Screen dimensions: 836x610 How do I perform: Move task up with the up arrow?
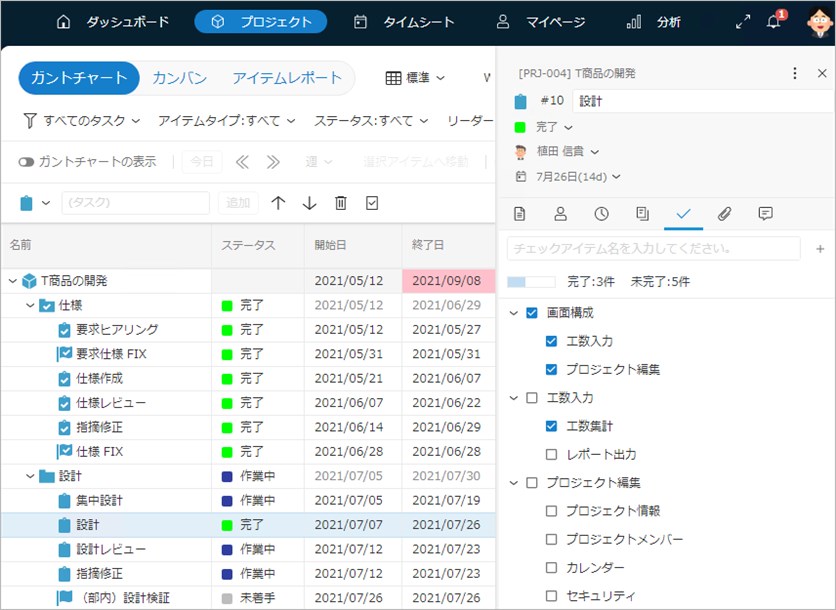pyautogui.click(x=278, y=203)
